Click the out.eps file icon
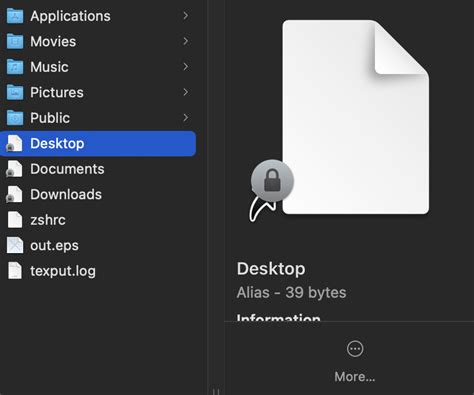This screenshot has height=395, width=474. pos(15,245)
